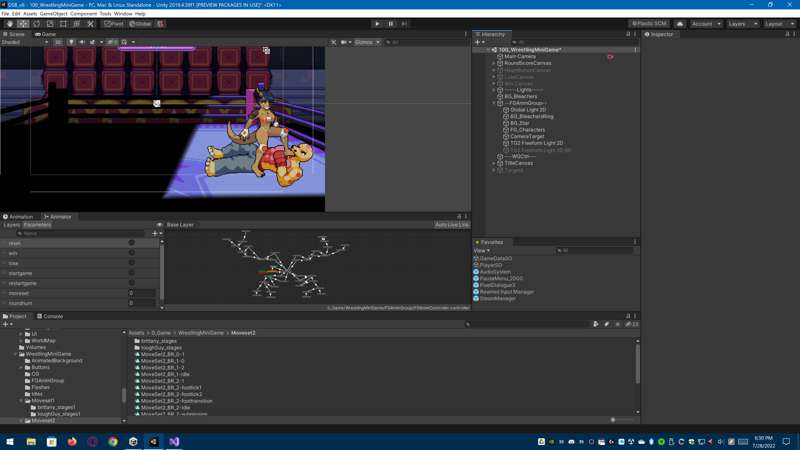Image resolution: width=800 pixels, height=450 pixels.
Task: Toggle the win trigger parameter
Action: click(132, 253)
